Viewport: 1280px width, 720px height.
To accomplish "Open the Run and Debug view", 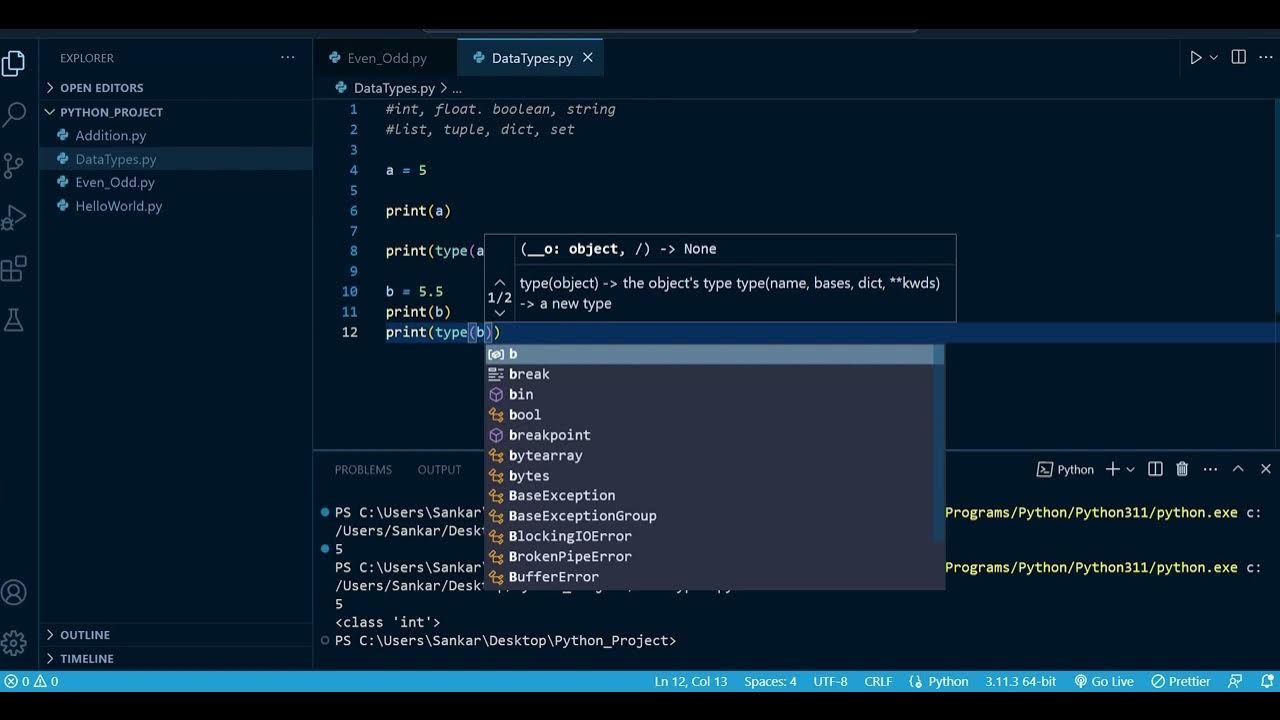I will [14, 217].
